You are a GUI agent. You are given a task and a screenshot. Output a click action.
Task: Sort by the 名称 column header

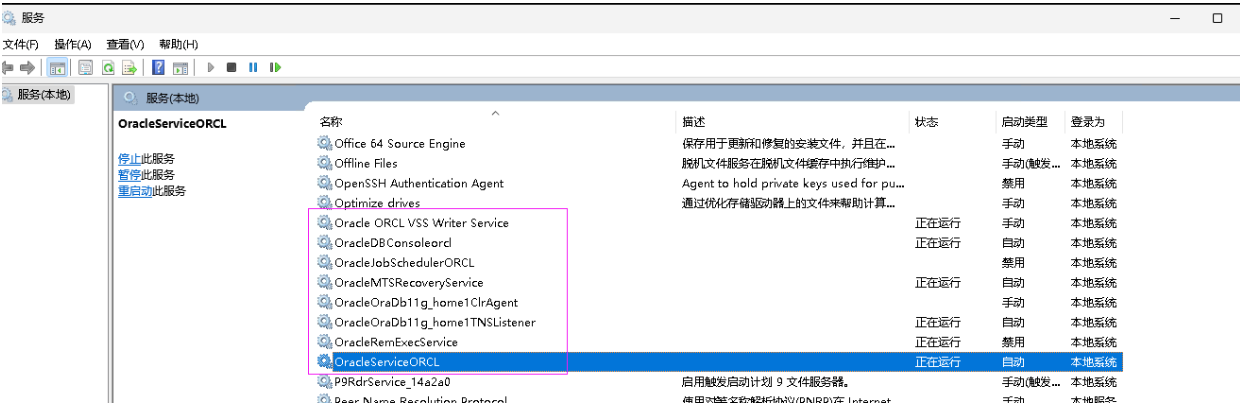(331, 122)
